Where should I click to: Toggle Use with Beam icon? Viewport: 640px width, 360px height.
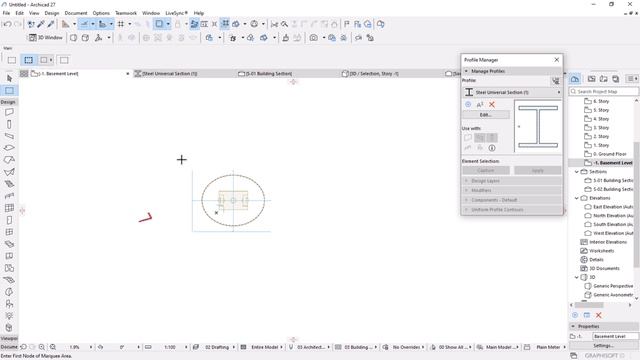(x=480, y=138)
